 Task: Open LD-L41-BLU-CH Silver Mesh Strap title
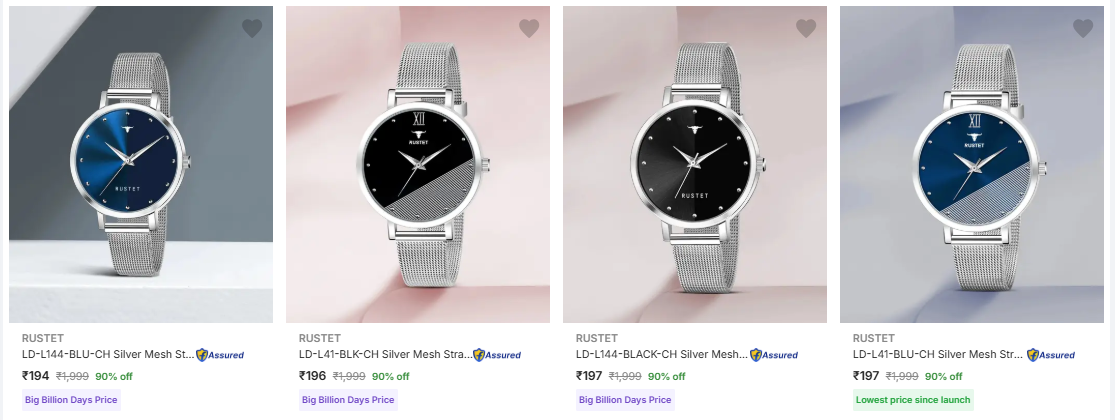click(x=938, y=354)
